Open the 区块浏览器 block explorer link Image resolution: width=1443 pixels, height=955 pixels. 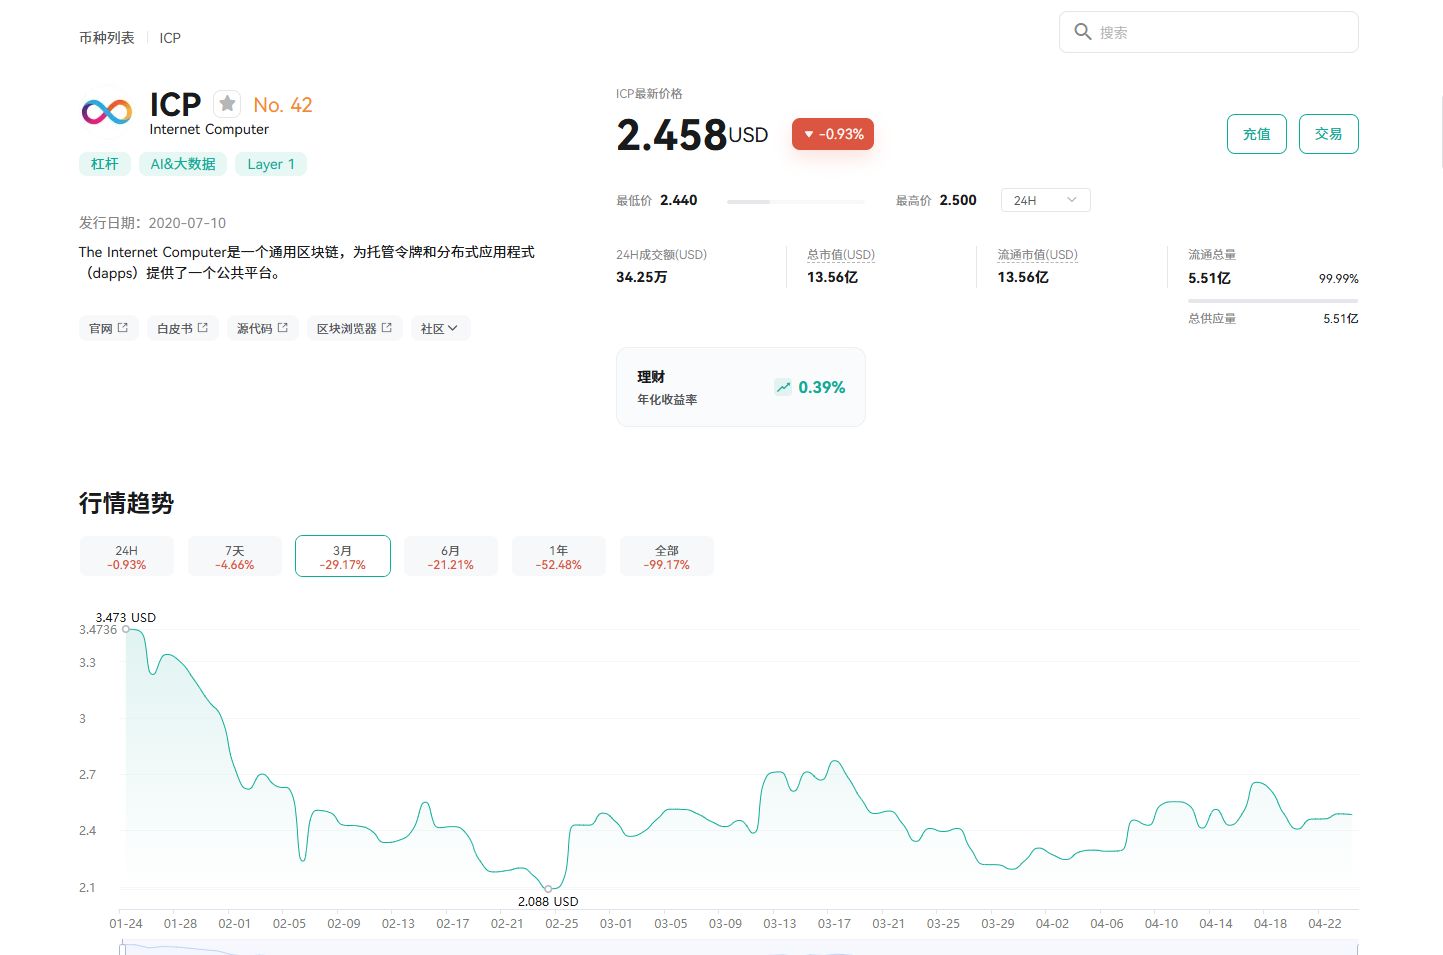coord(355,328)
